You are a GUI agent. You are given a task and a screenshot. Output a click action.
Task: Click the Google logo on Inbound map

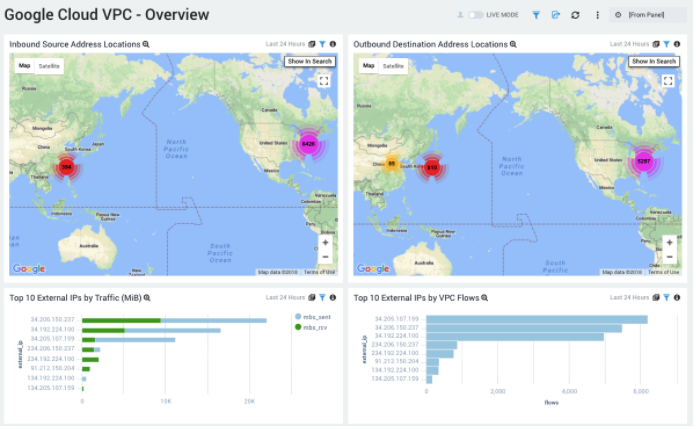pyautogui.click(x=29, y=269)
